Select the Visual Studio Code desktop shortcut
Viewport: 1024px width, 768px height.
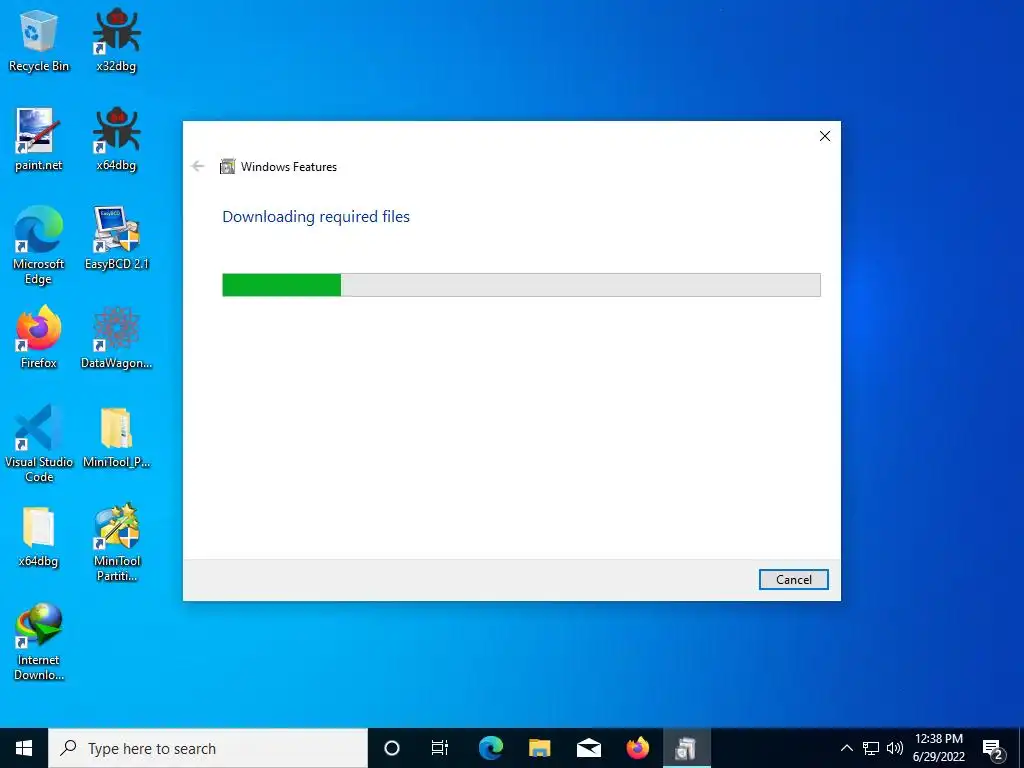39,443
